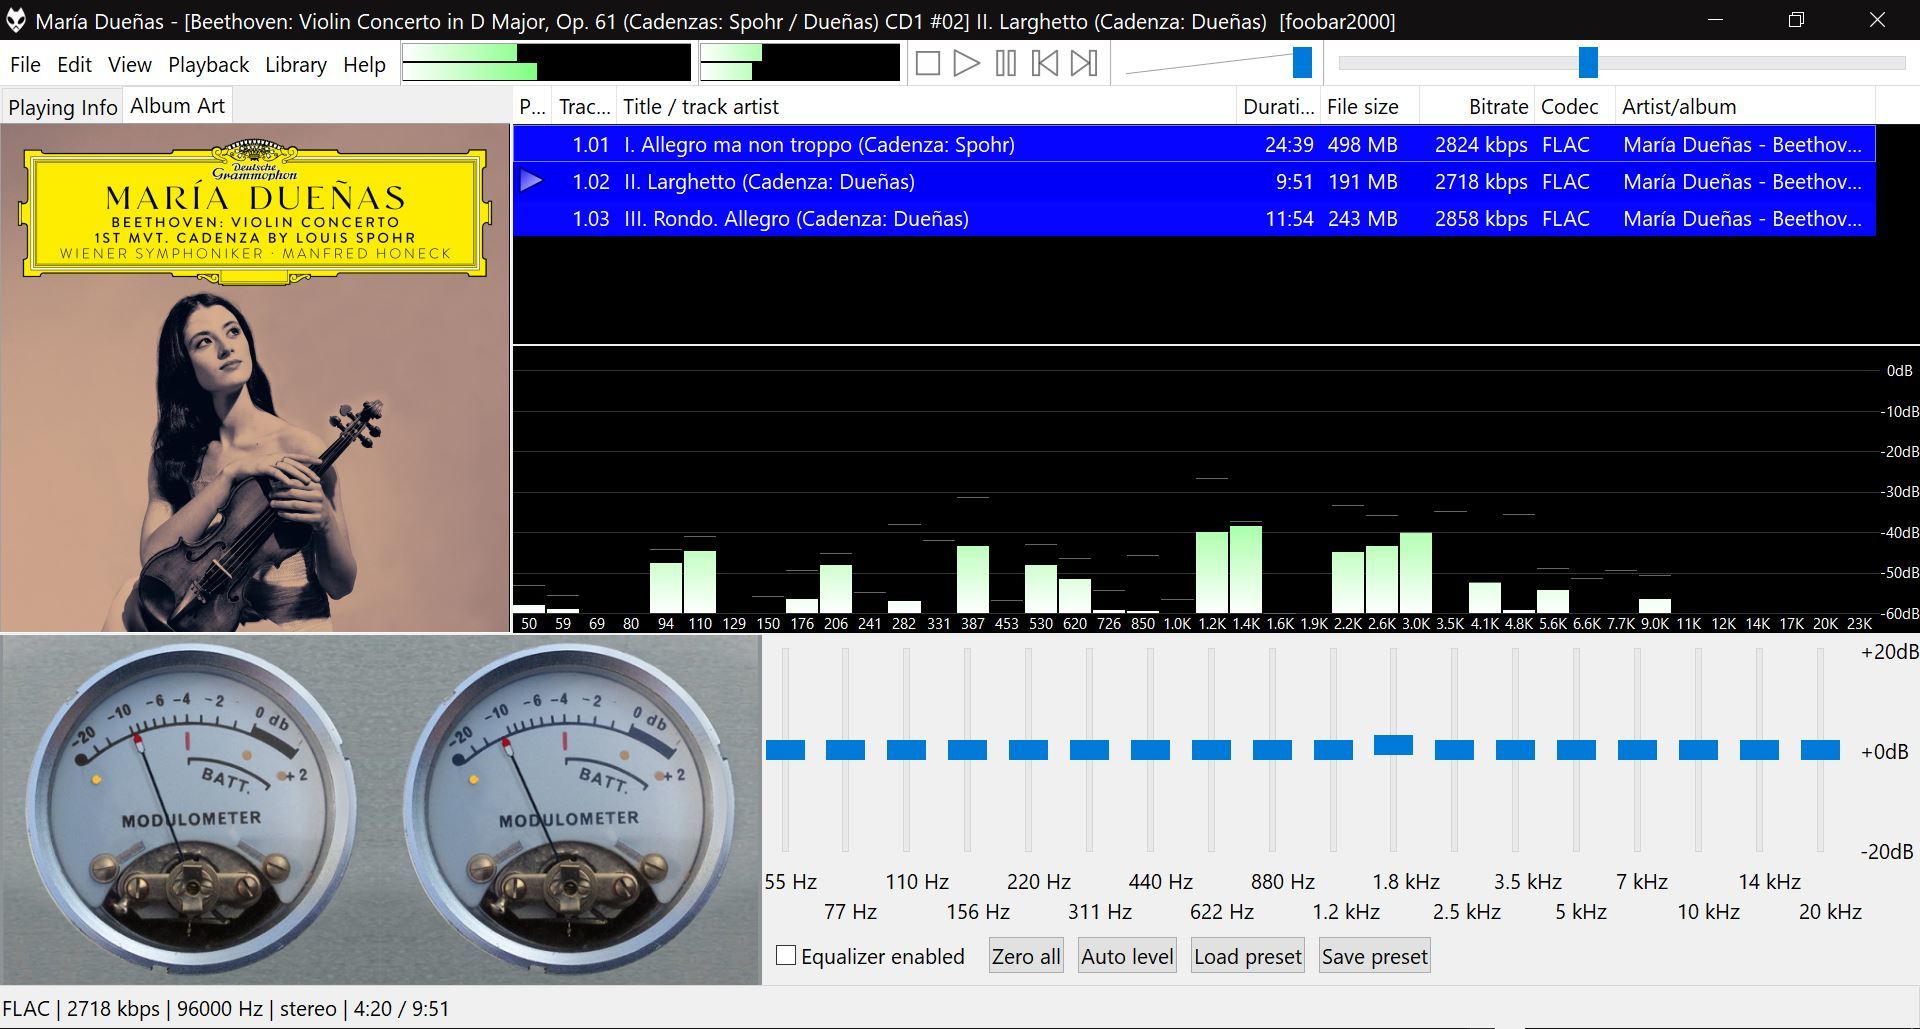Click the Zero all button

point(1026,956)
